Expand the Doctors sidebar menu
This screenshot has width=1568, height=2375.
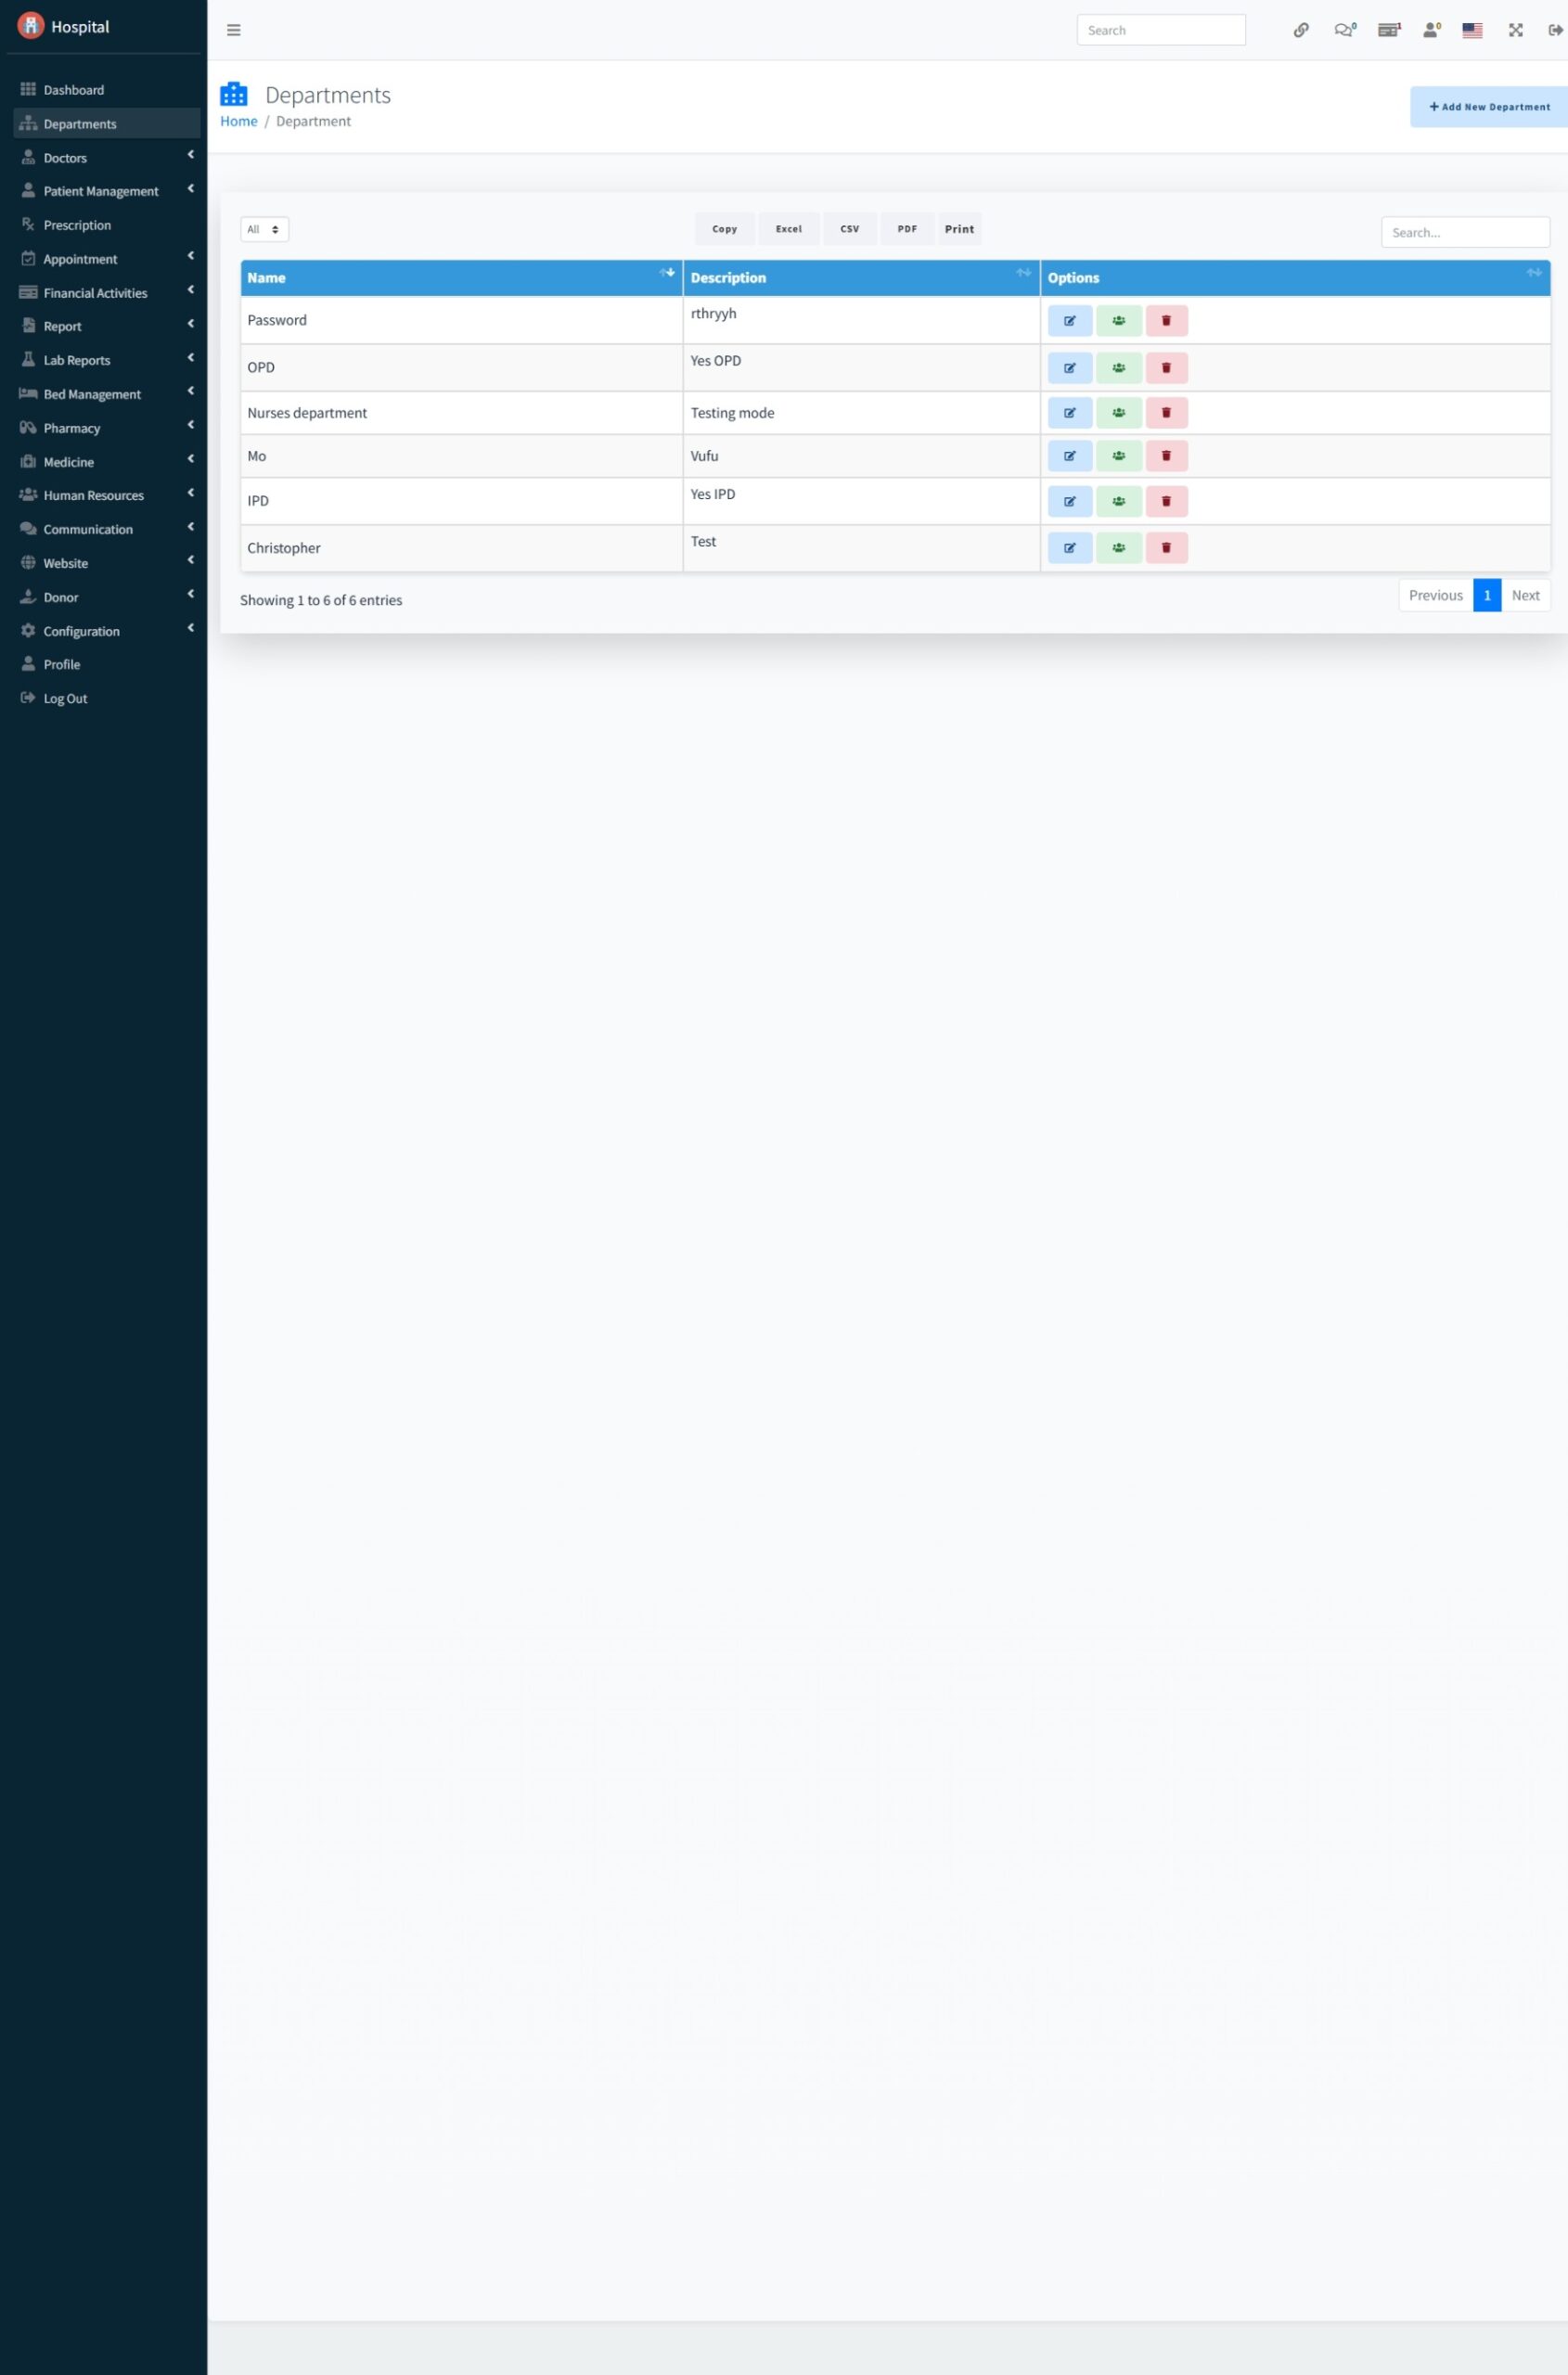pyautogui.click(x=107, y=158)
